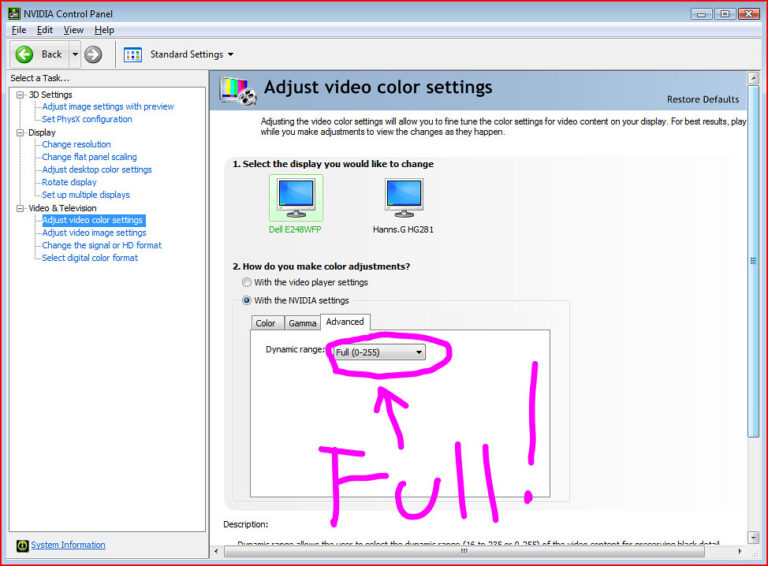
Task: Close the NVIDIA Control Panel window
Action: tap(749, 14)
